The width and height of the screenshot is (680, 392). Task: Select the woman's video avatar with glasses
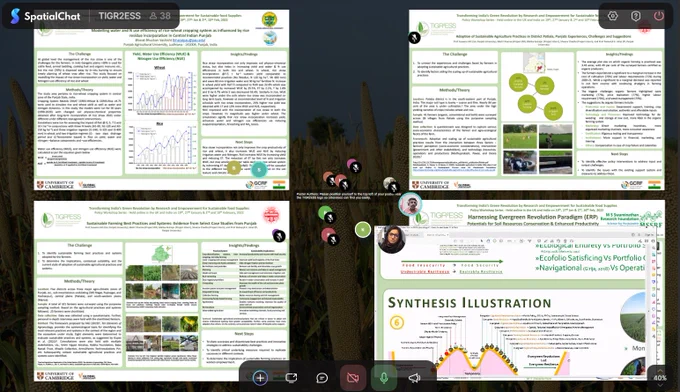coord(392,239)
